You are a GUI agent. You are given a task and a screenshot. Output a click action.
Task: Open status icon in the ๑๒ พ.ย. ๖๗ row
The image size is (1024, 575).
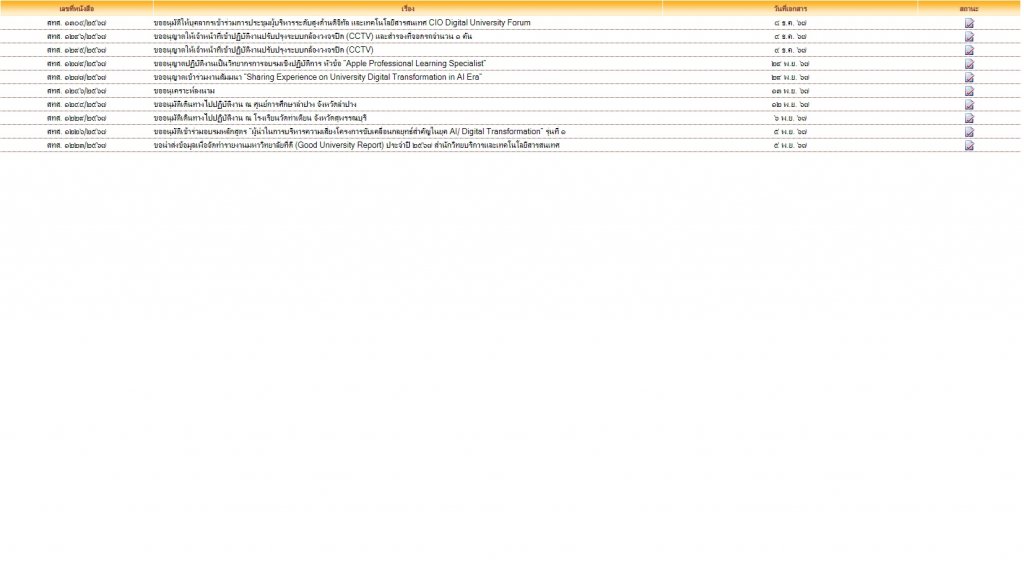click(x=969, y=104)
